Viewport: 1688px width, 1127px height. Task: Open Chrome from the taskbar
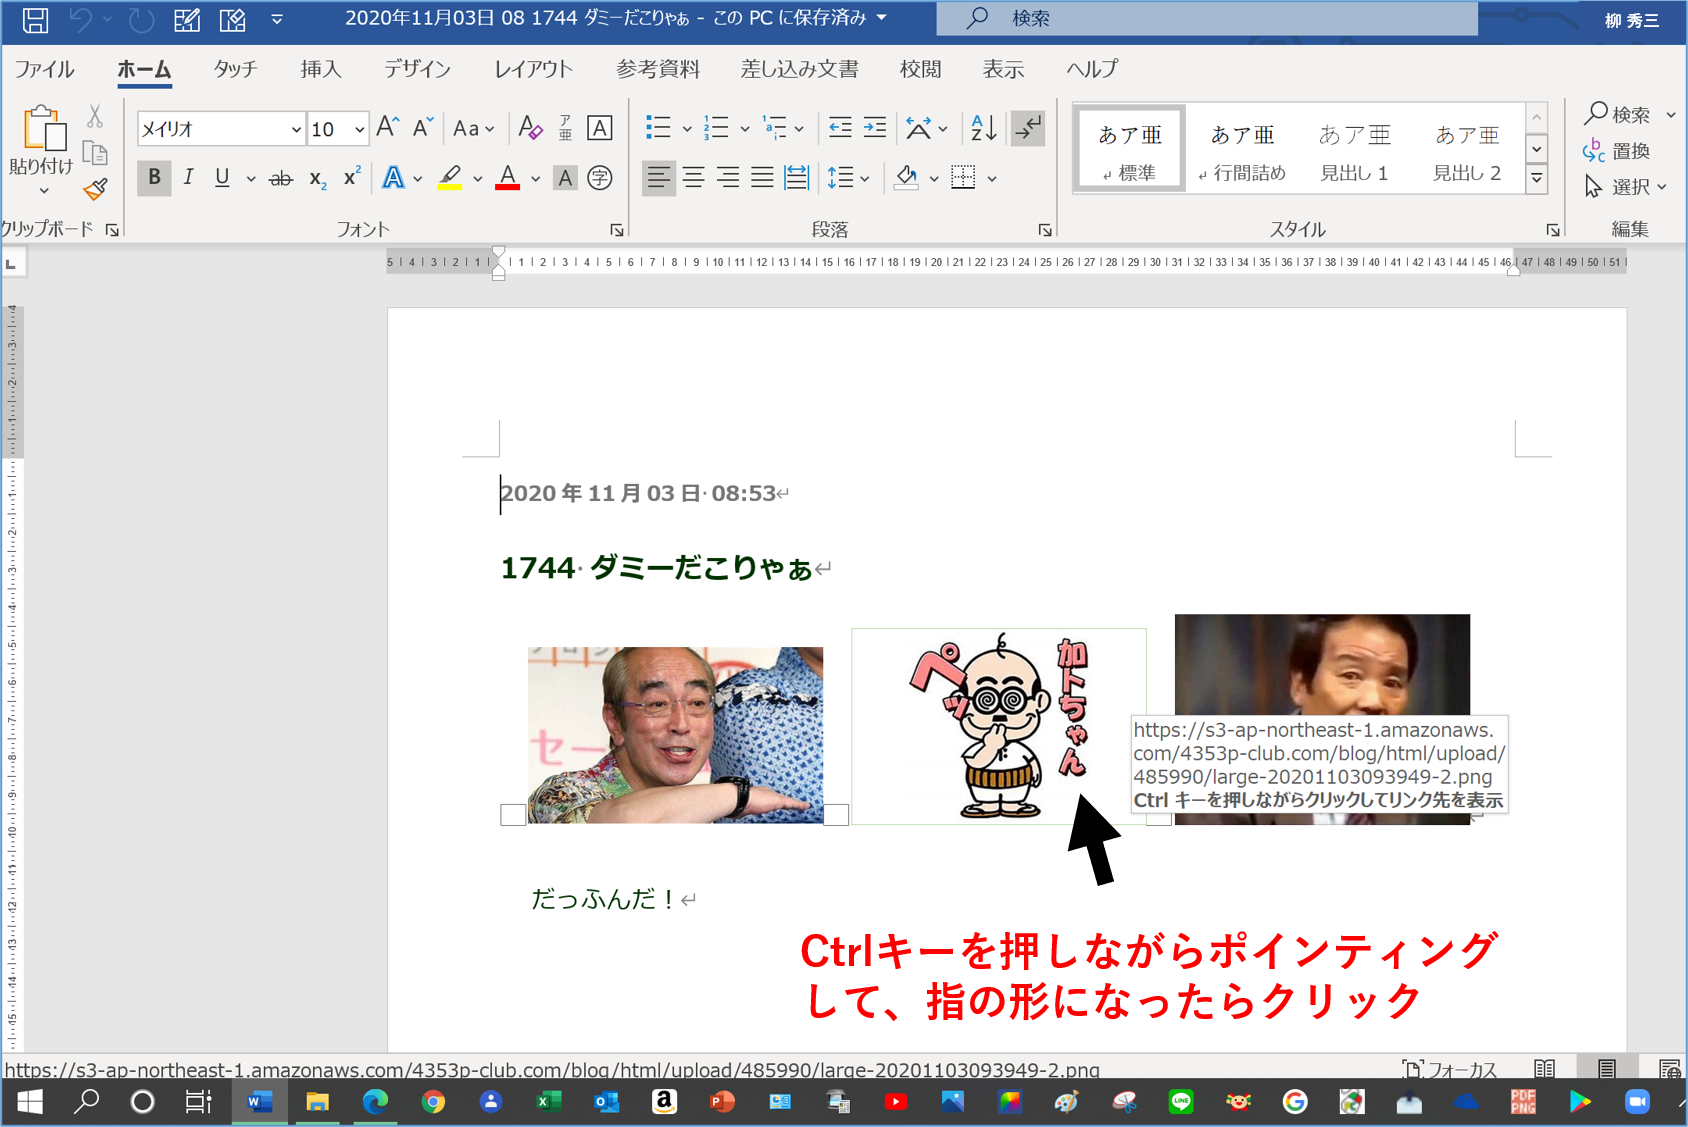coord(433,1101)
